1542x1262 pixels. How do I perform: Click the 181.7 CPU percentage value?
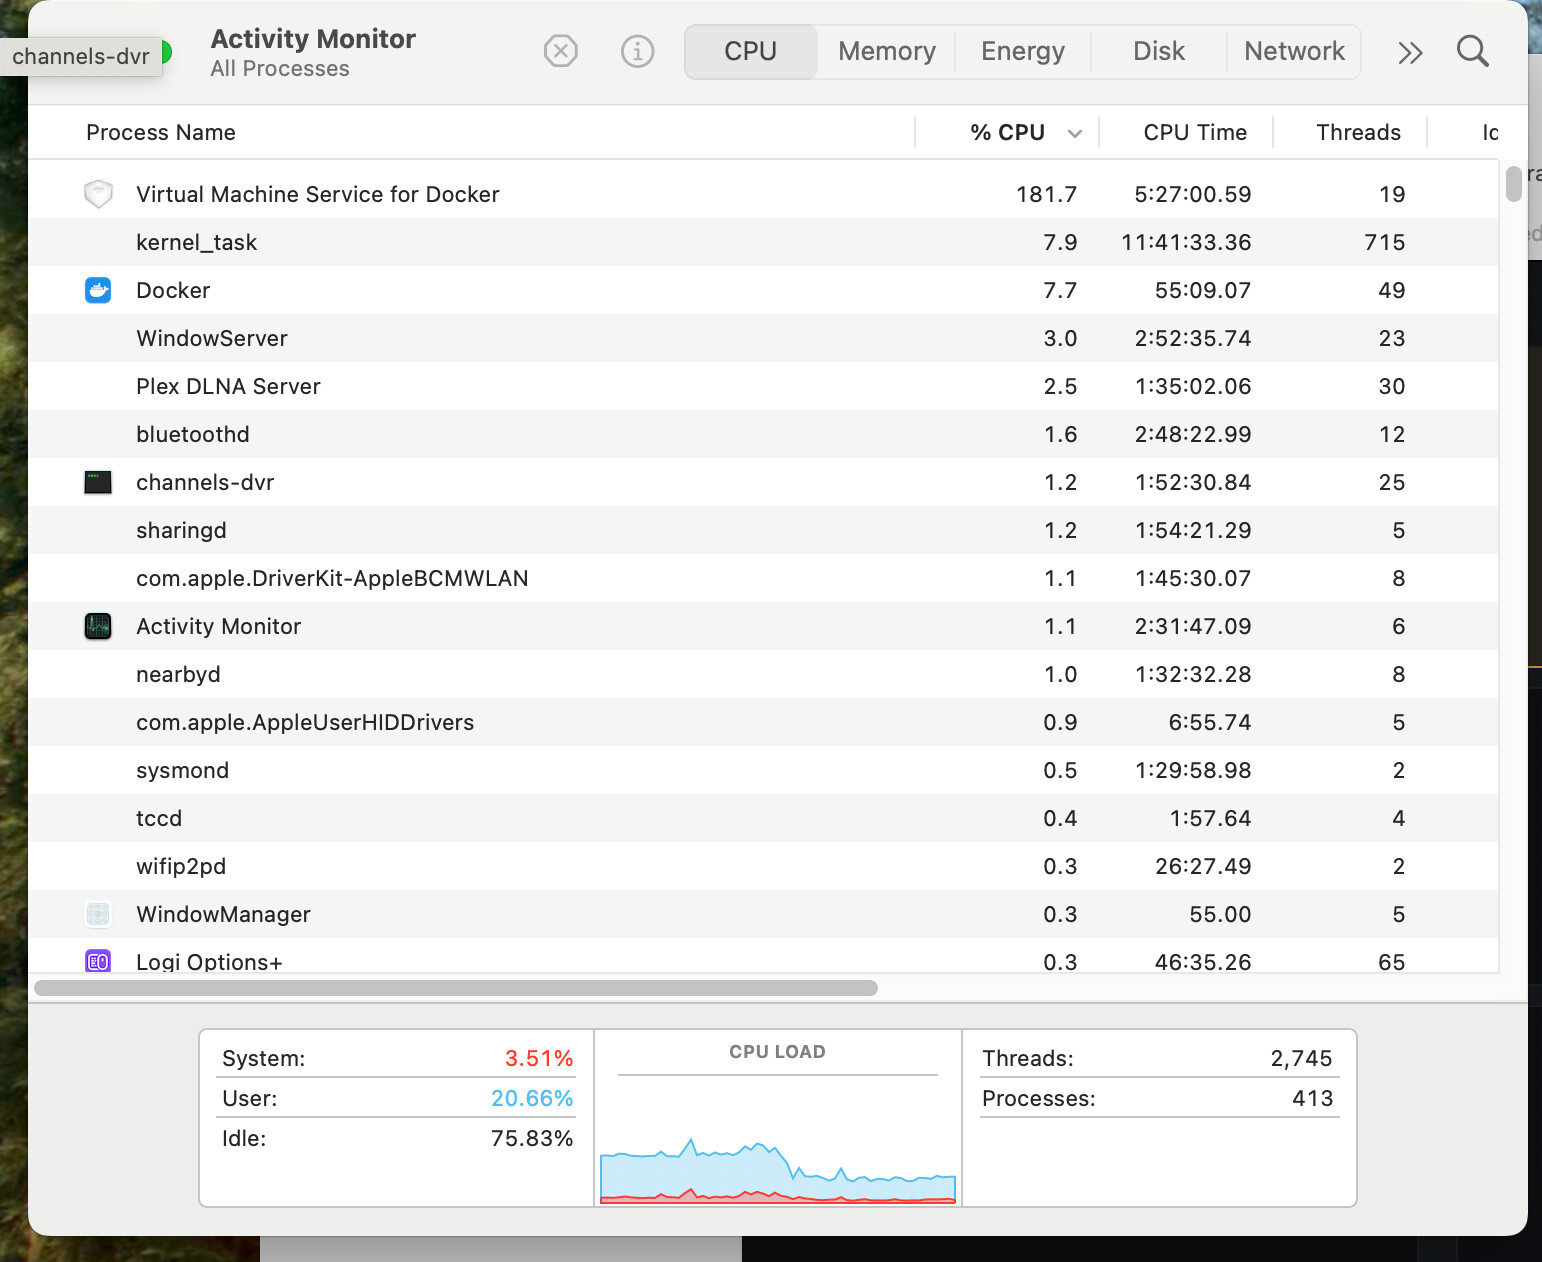pyautogui.click(x=1046, y=194)
